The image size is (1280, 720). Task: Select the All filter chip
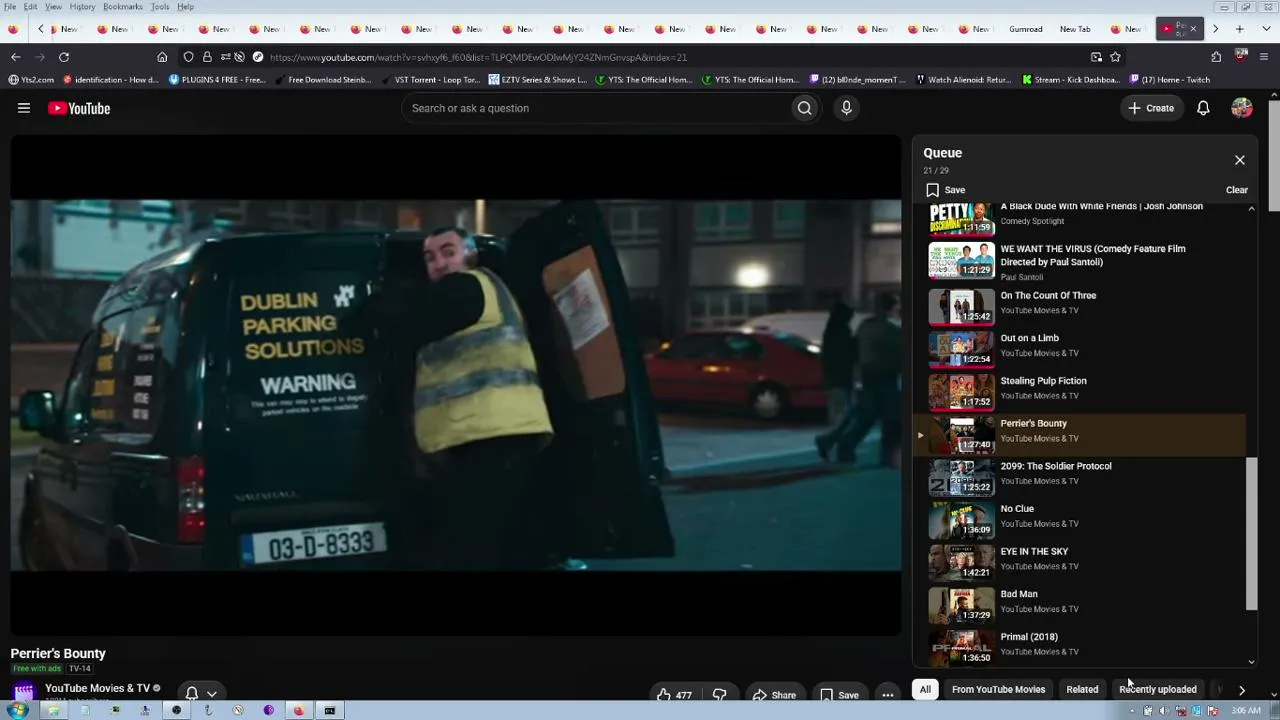coord(925,689)
